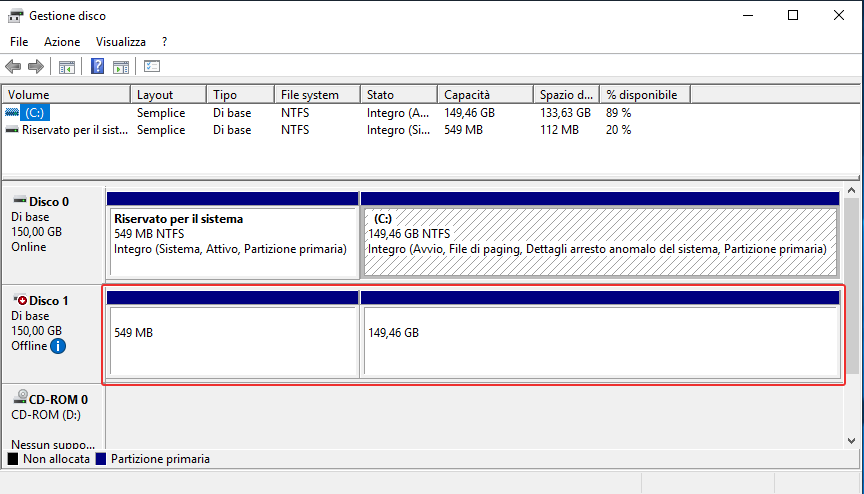Image resolution: width=864 pixels, height=494 pixels.
Task: Open the ? help menu
Action: 164,42
